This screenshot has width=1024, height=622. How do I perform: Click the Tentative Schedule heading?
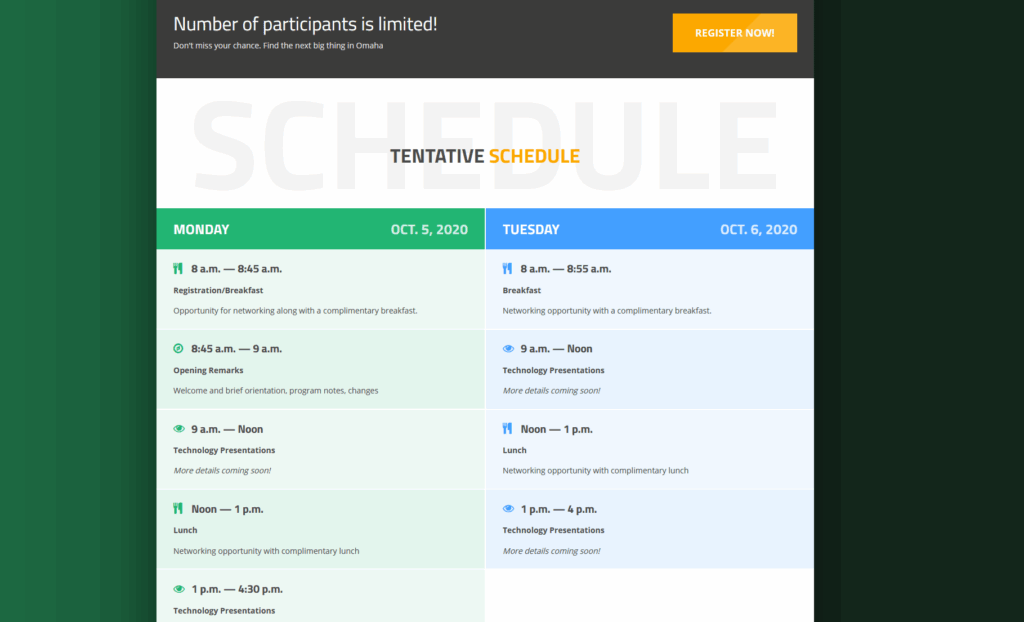485,156
